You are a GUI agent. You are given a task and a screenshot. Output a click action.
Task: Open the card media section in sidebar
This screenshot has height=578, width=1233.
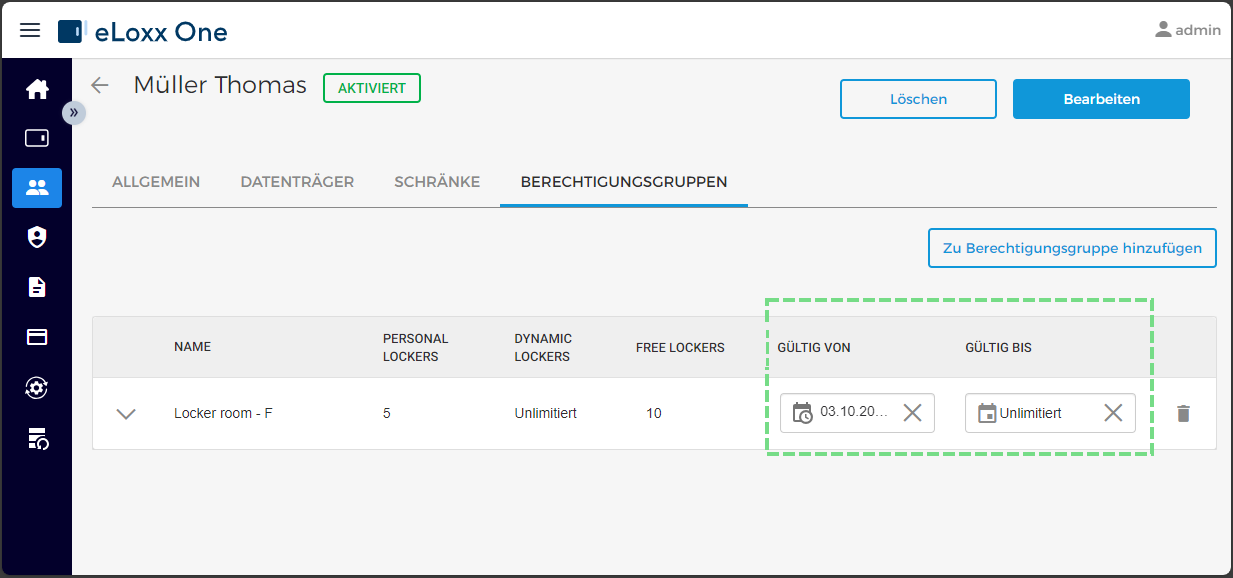click(37, 337)
